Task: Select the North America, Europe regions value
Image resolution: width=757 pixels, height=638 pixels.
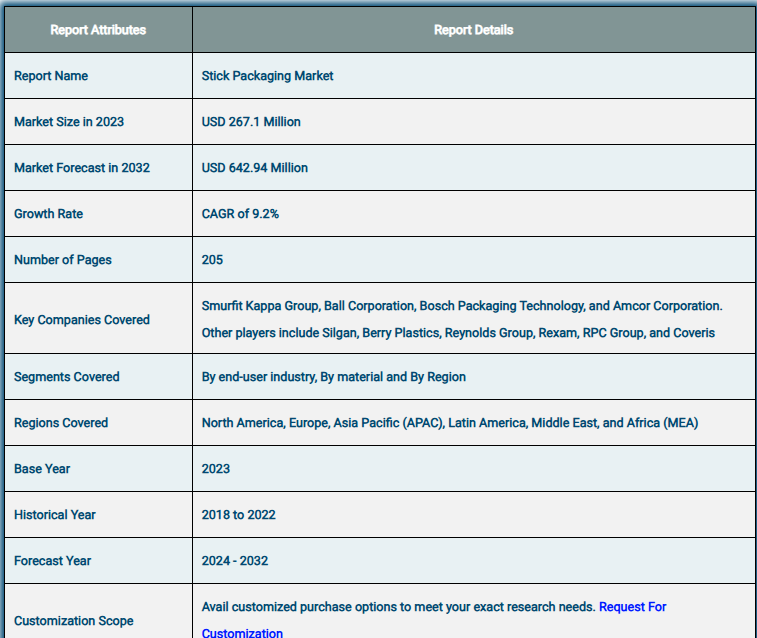Action: click(x=450, y=423)
